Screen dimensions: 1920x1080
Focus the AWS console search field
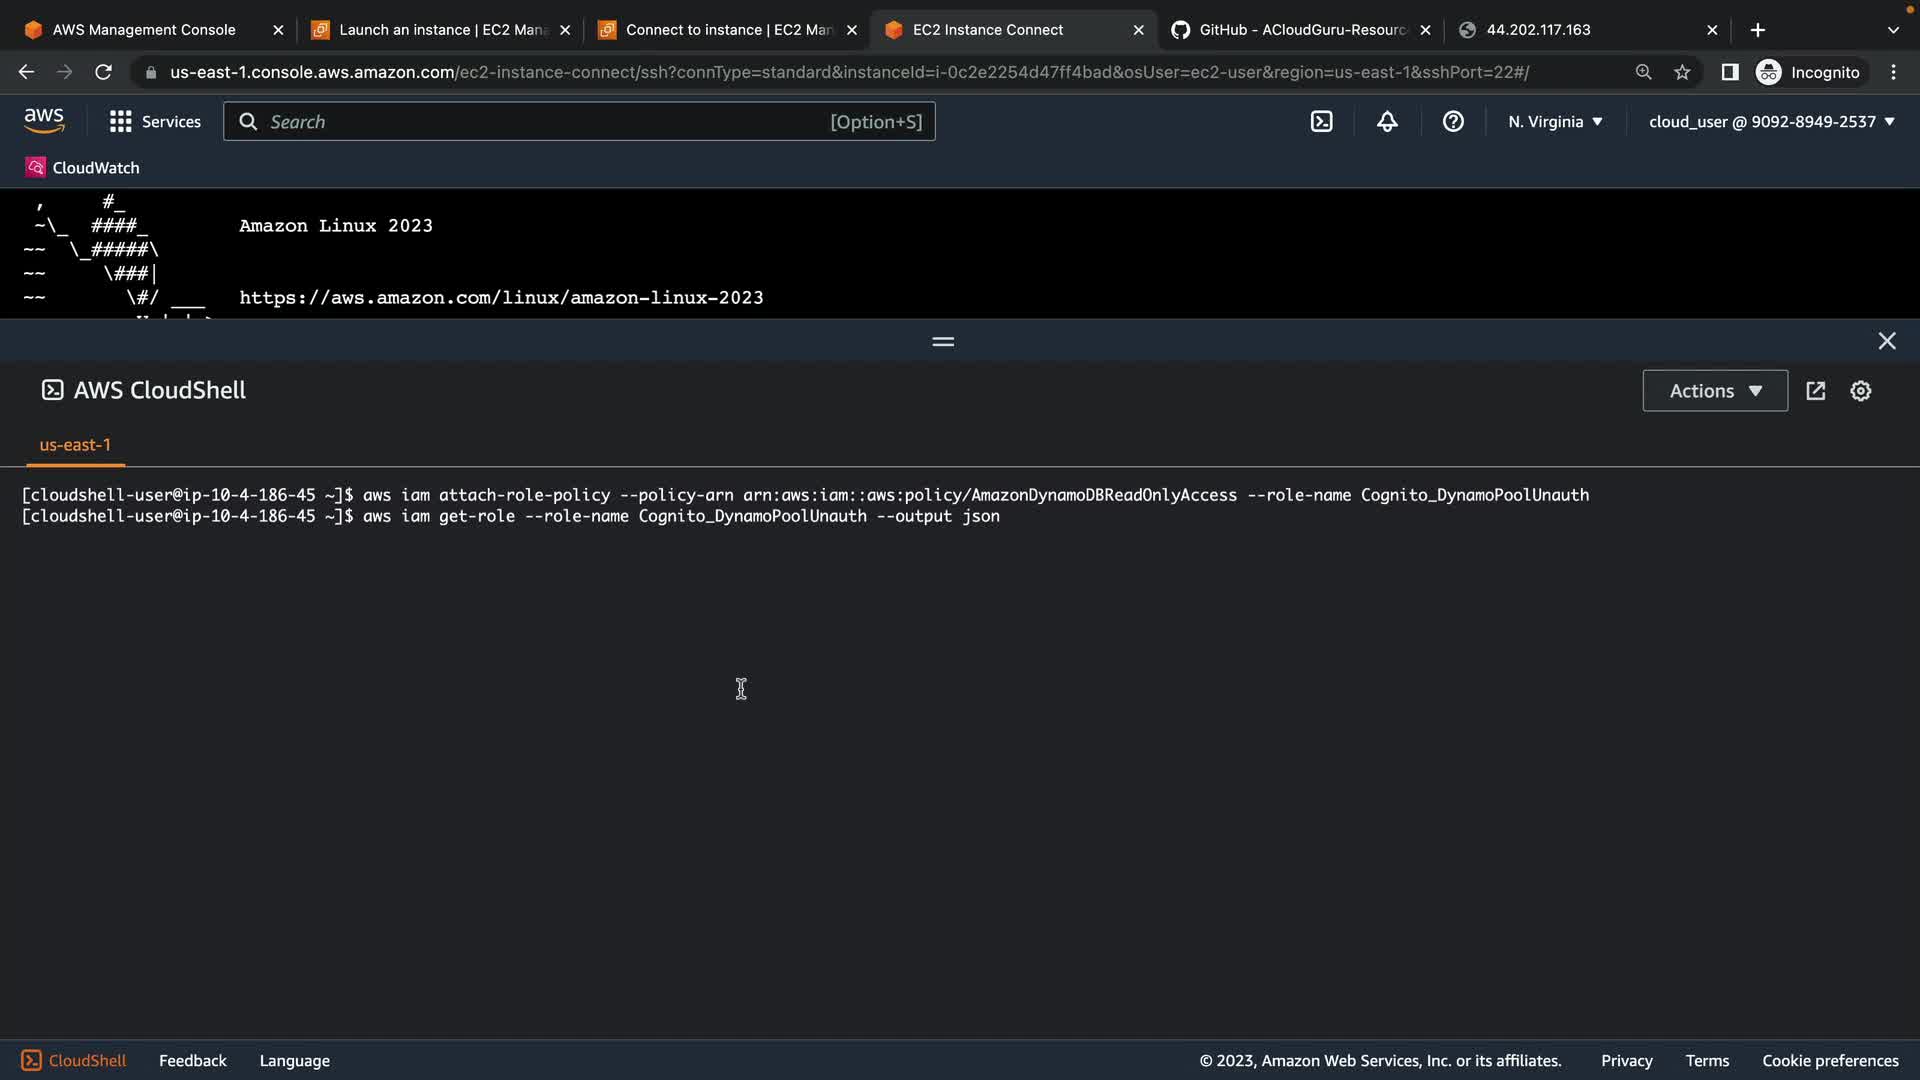[545, 122]
